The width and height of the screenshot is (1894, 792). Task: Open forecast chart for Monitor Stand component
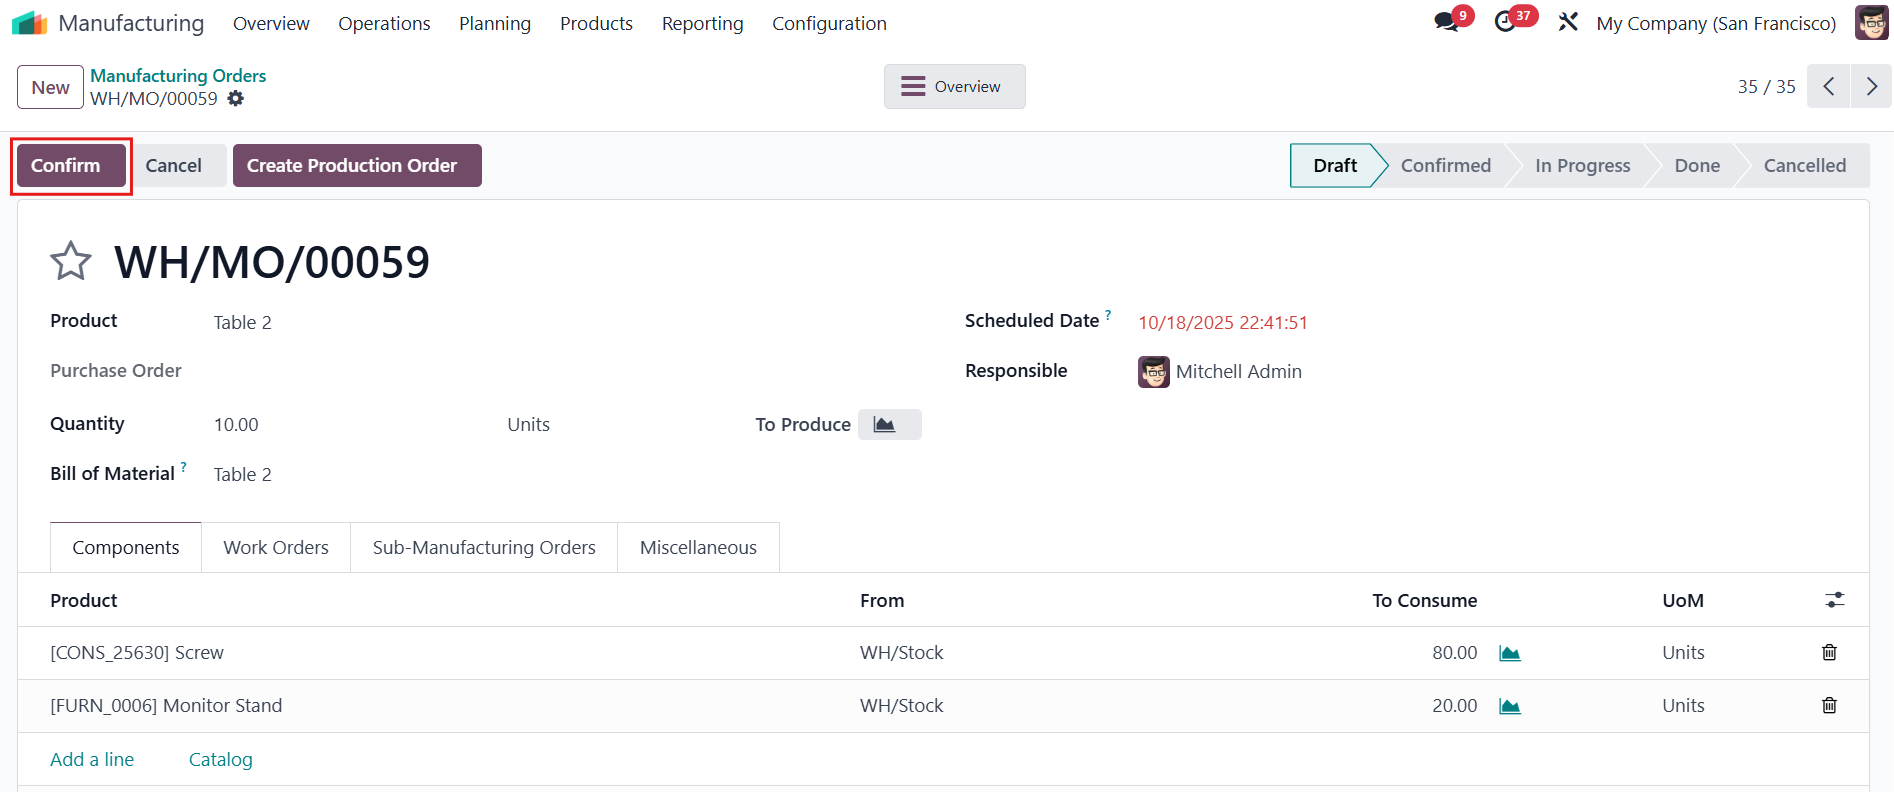pyautogui.click(x=1510, y=706)
